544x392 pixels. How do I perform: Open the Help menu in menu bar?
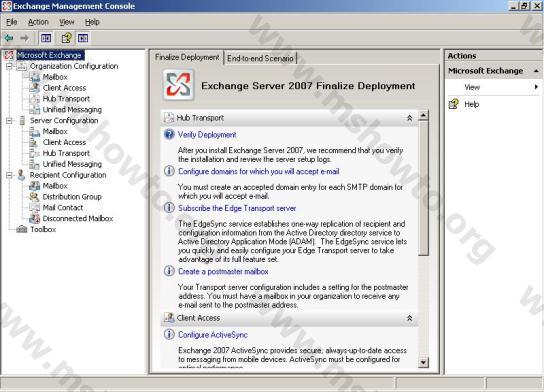click(92, 22)
